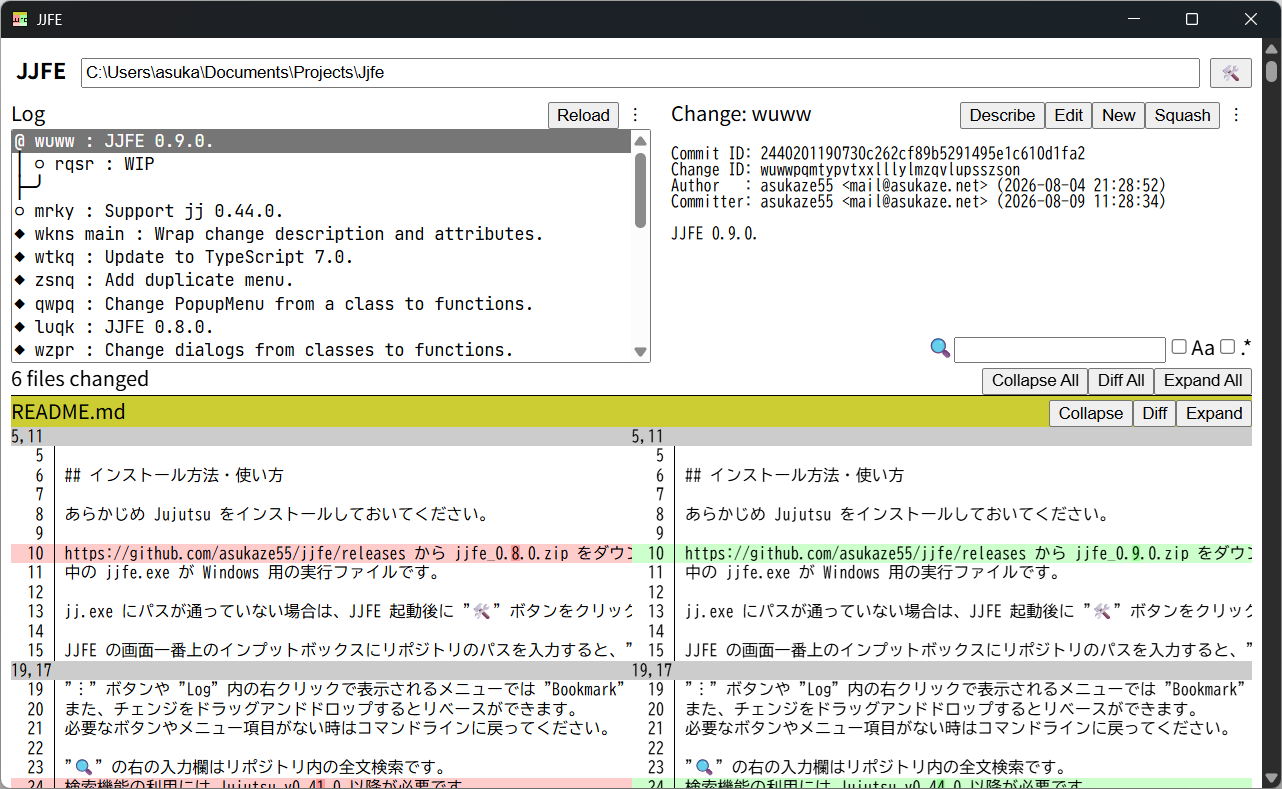Viewport: 1282px width, 789px height.
Task: Click Expand All
Action: [x=1203, y=380]
